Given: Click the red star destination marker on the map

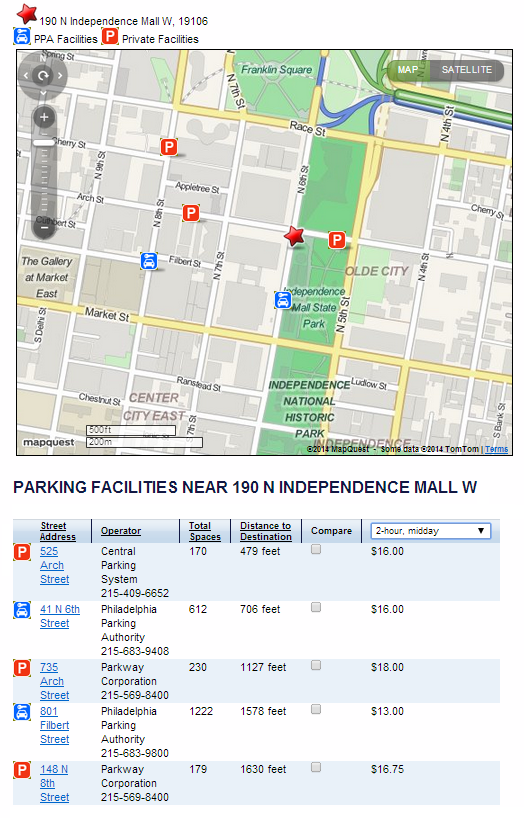Looking at the screenshot, I should click(x=294, y=236).
